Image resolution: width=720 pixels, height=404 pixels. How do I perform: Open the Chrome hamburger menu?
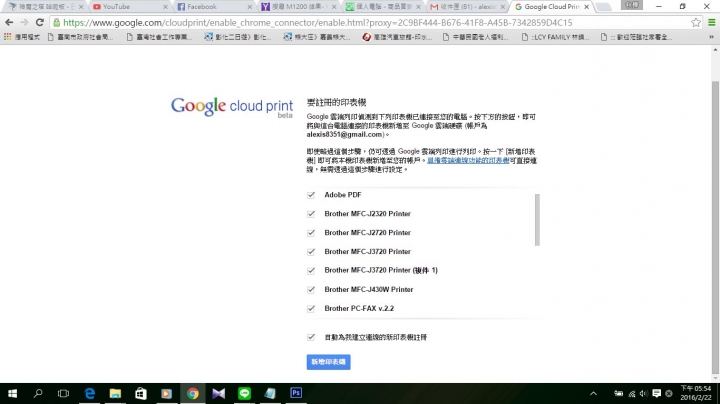point(711,22)
